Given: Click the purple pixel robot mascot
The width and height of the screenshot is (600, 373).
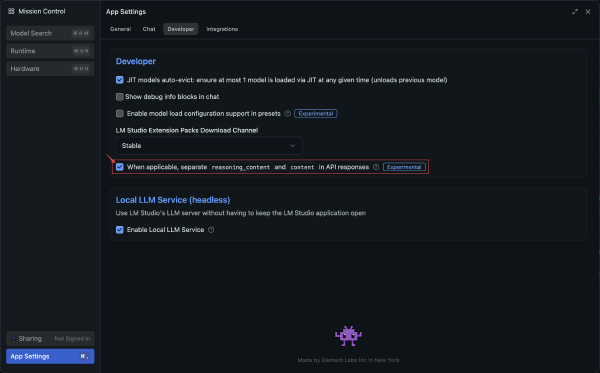Looking at the screenshot, I should (x=348, y=336).
